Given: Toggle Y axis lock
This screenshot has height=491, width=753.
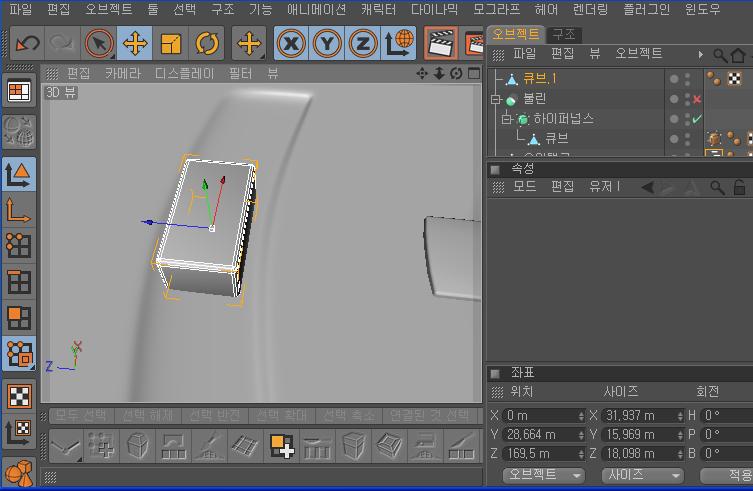Looking at the screenshot, I should tap(327, 44).
